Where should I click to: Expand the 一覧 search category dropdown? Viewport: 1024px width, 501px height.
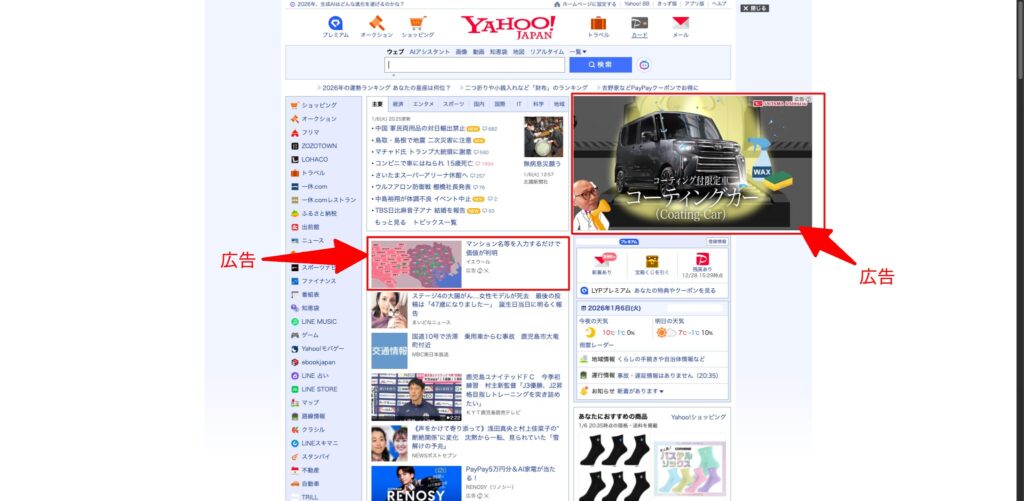click(578, 51)
